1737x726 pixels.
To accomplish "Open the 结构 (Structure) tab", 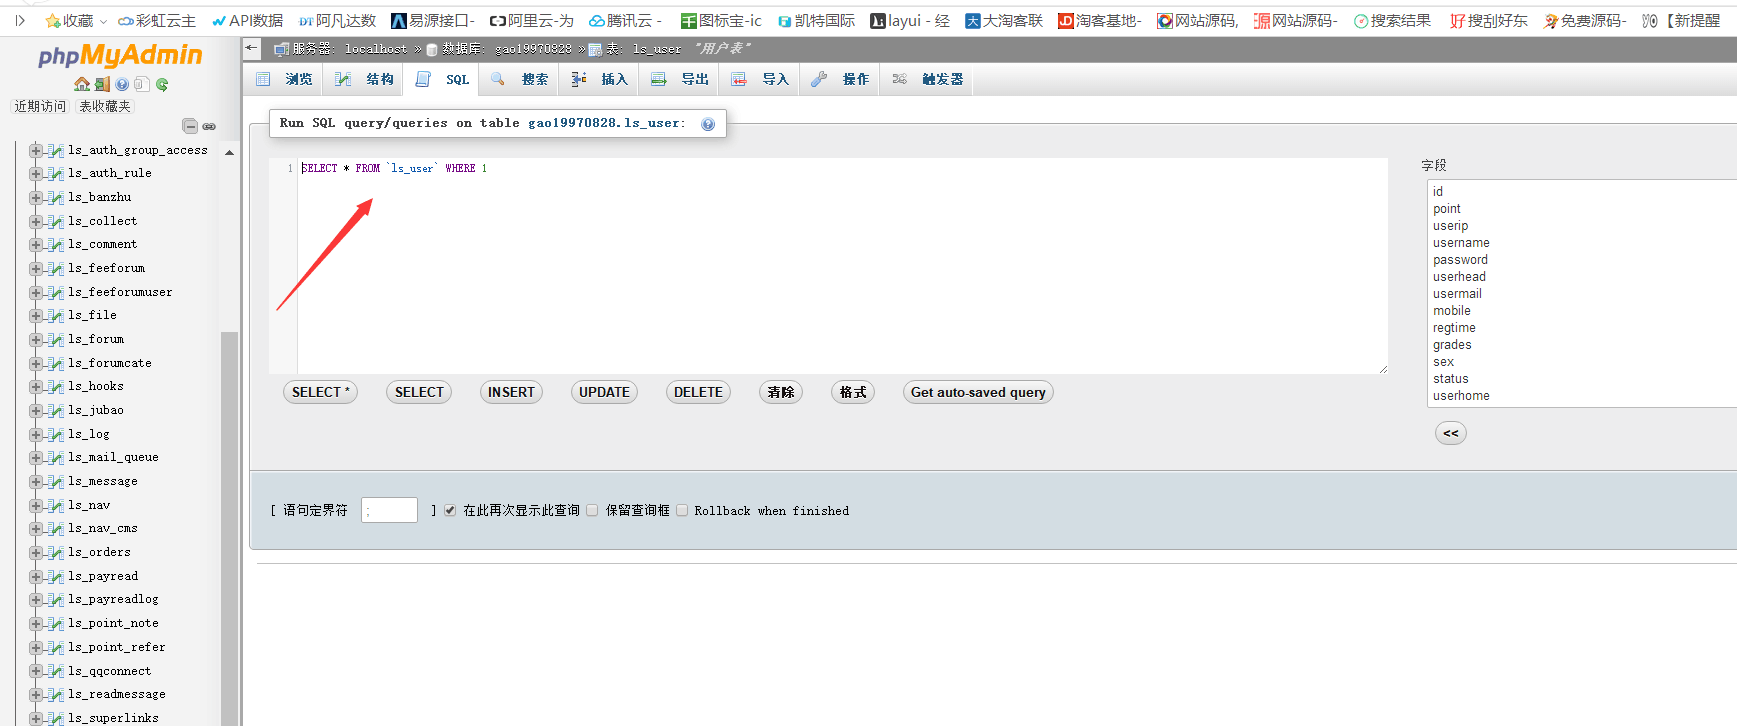I will [x=364, y=79].
